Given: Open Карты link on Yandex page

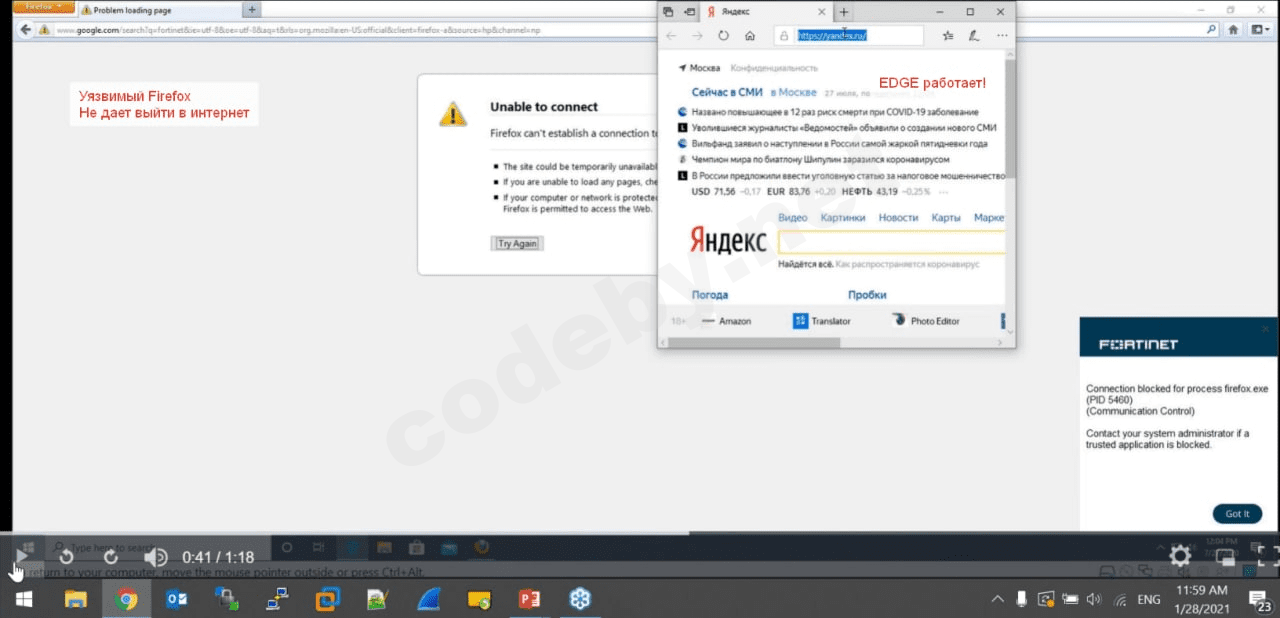Looking at the screenshot, I should 946,218.
